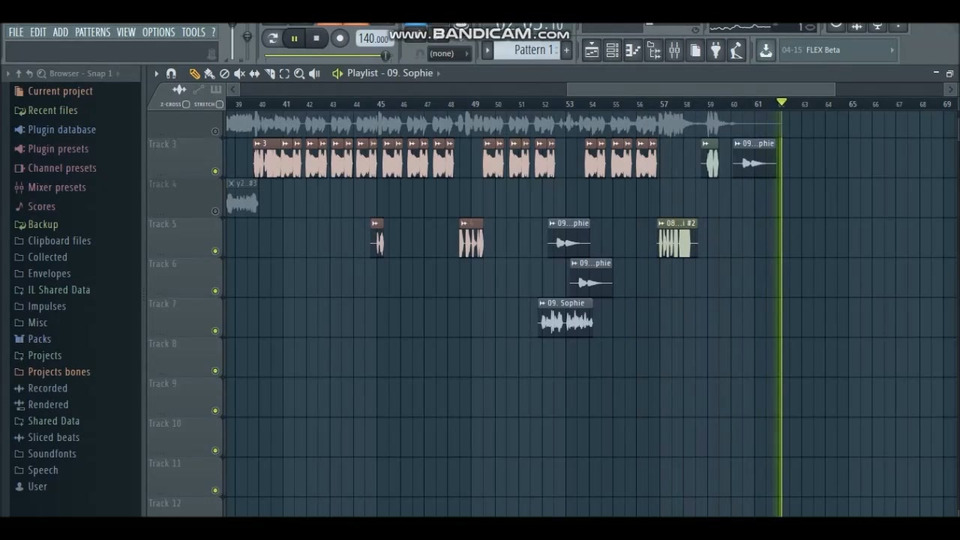The image size is (960, 540).
Task: Mute Track 3 with its green LED
Action: pos(215,171)
